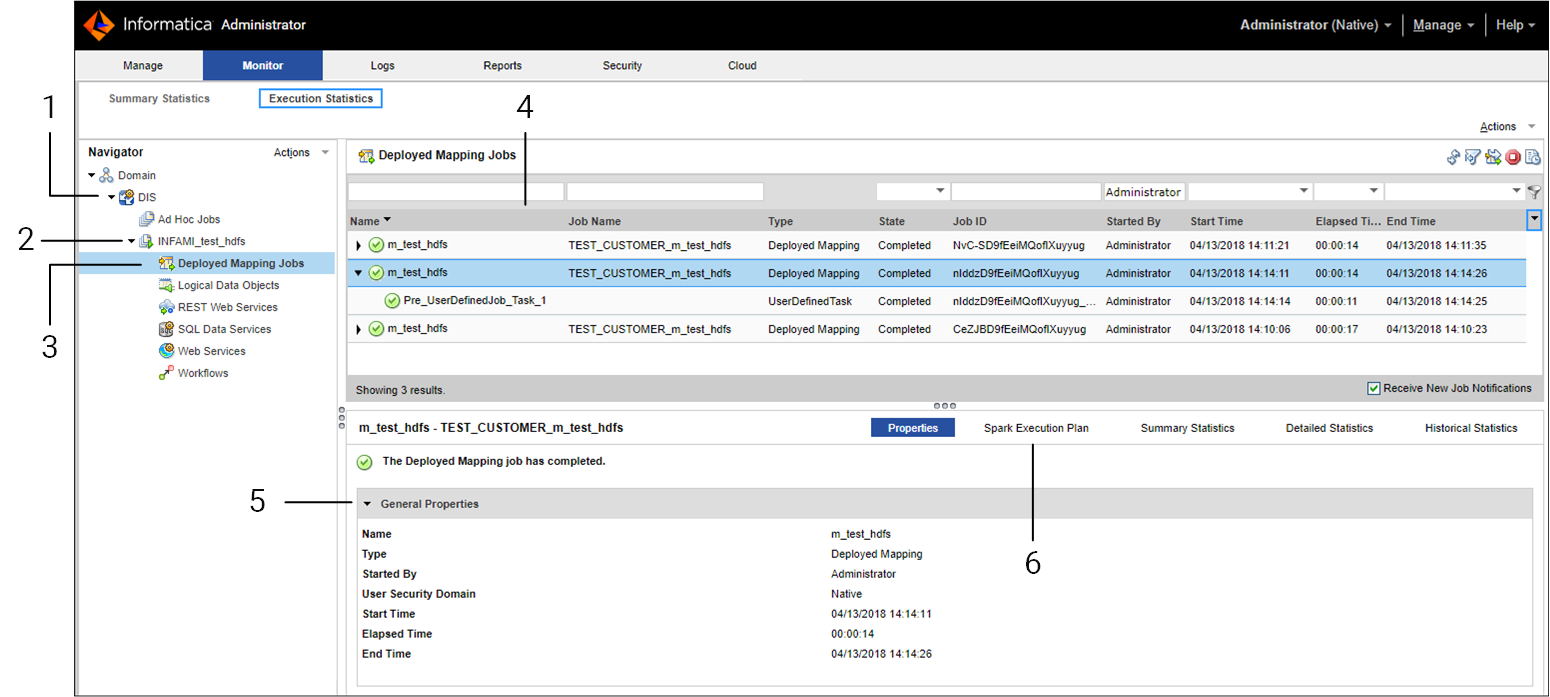Click the Job Name filter input field
The width and height of the screenshot is (1550, 697).
pyautogui.click(x=665, y=191)
